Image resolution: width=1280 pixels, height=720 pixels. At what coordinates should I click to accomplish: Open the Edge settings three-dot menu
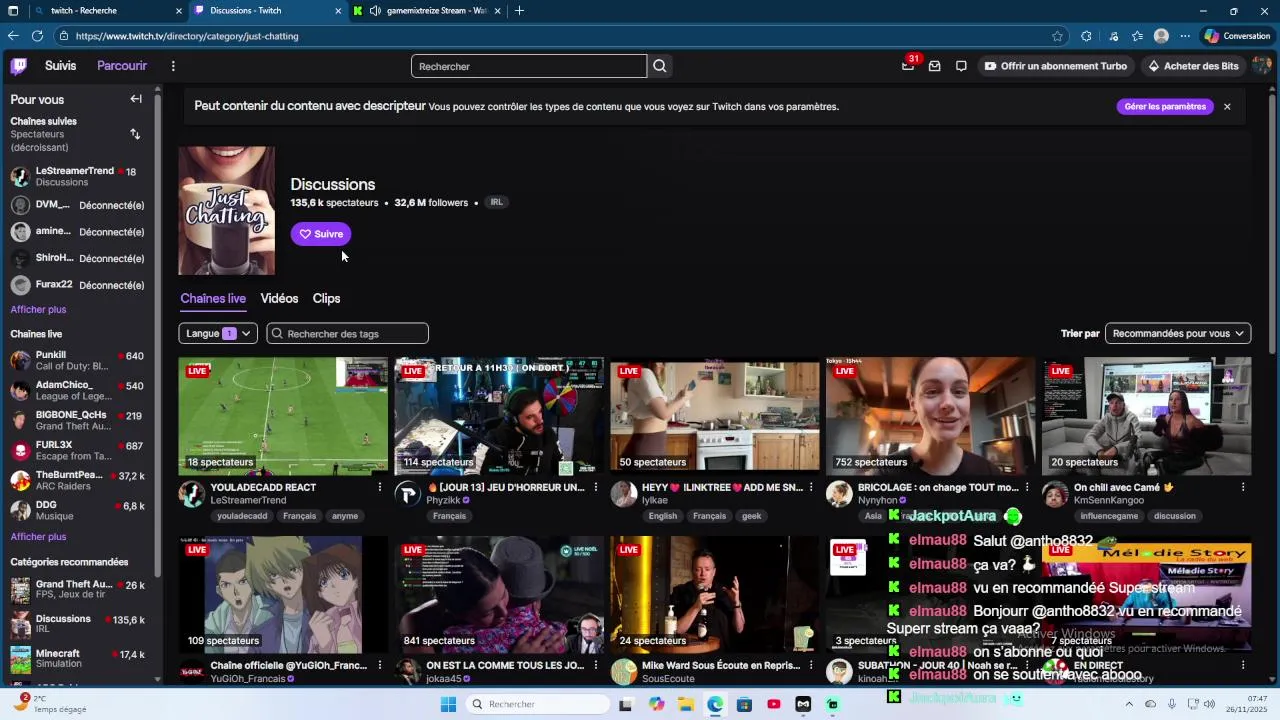1185,36
